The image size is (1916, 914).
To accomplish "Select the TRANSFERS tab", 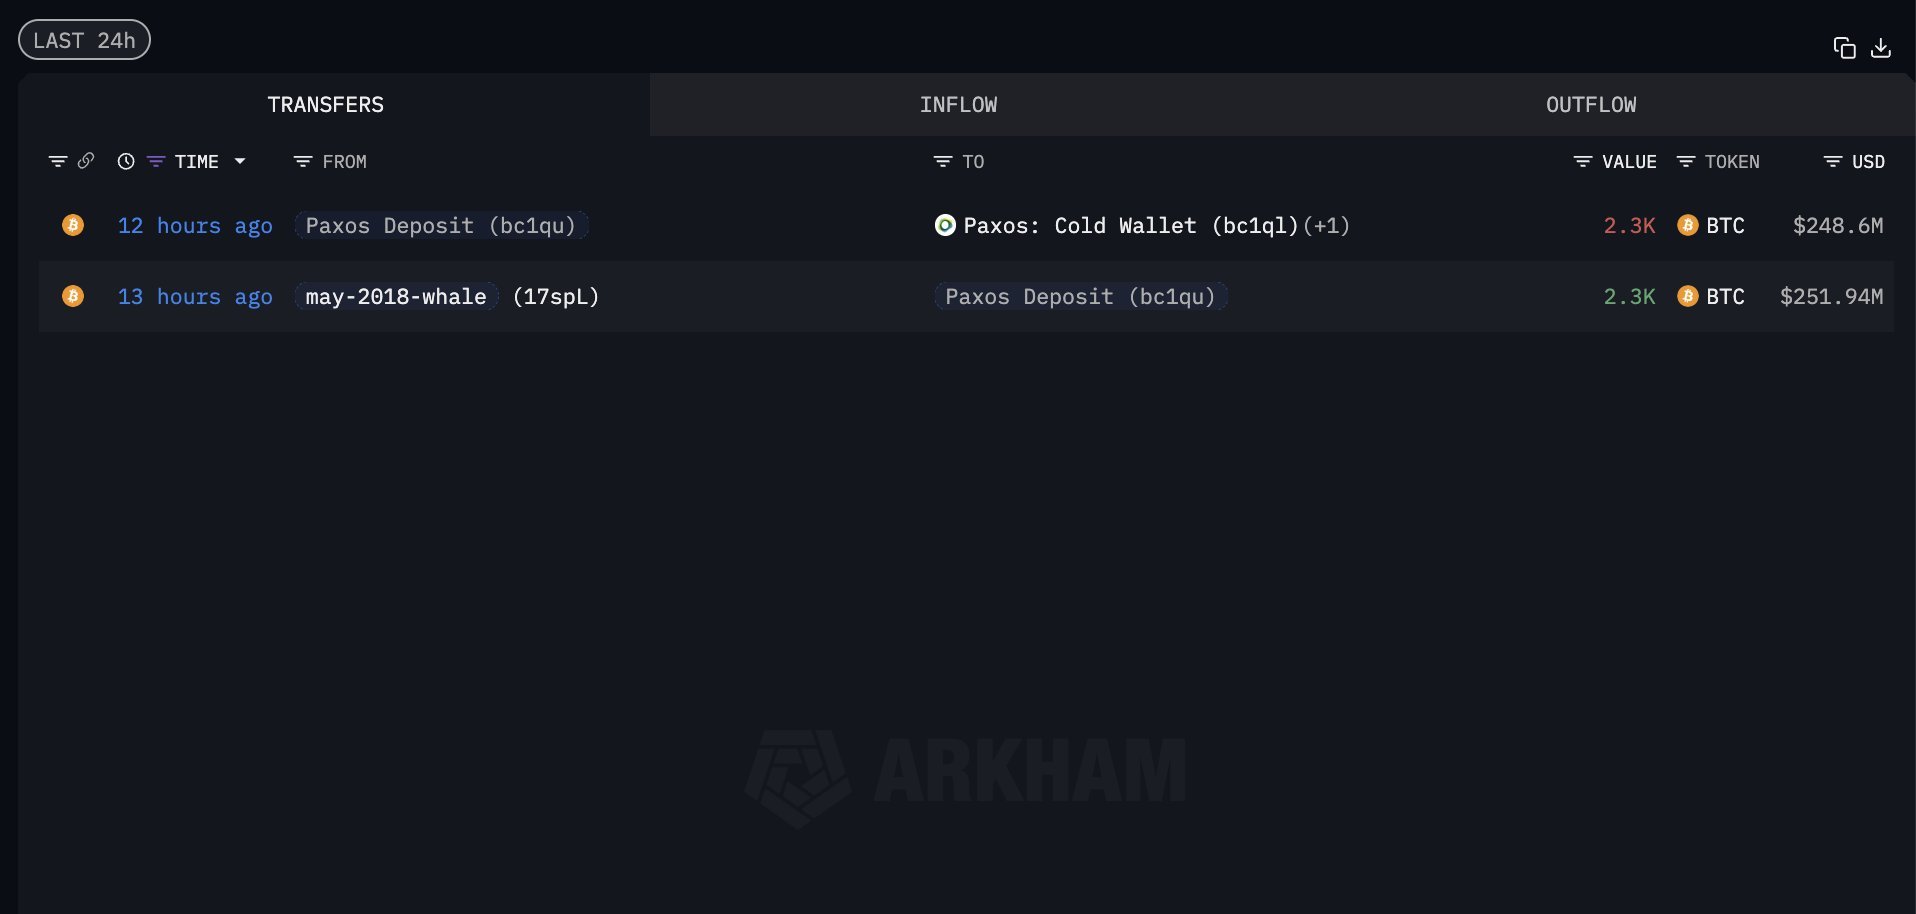I will coord(325,105).
